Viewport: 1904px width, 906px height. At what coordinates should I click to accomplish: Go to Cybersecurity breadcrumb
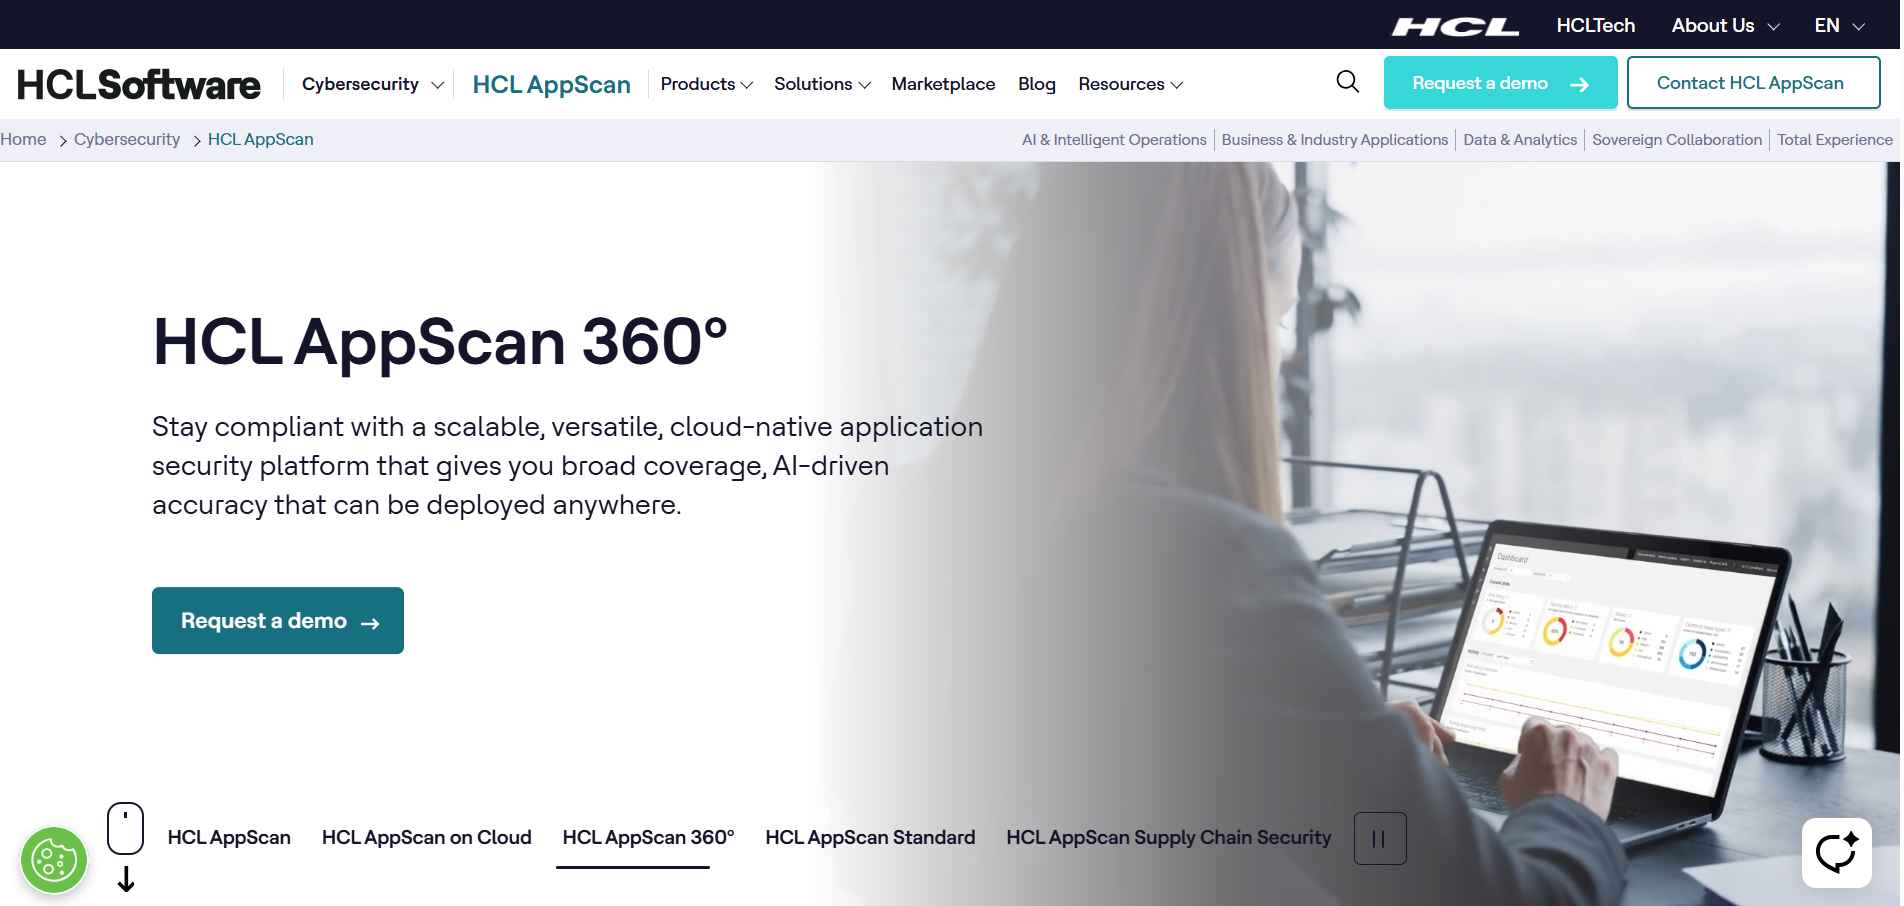[x=127, y=139]
